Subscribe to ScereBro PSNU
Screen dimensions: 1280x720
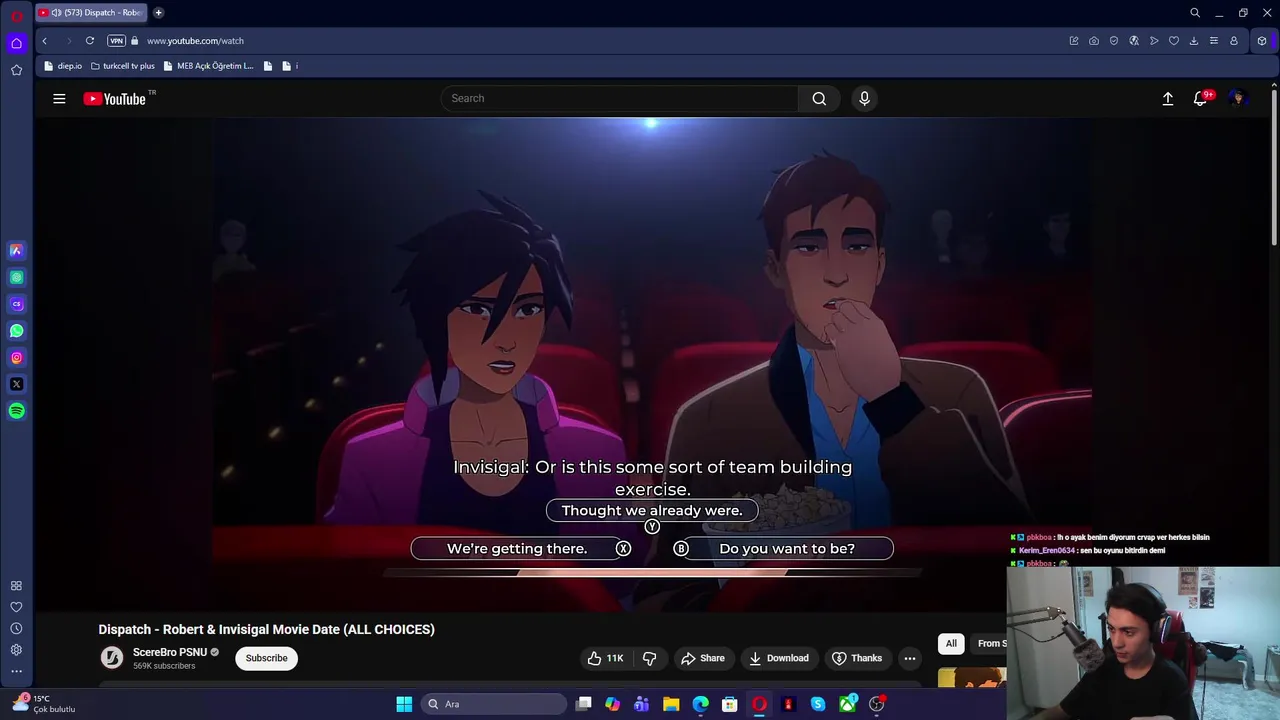[266, 658]
